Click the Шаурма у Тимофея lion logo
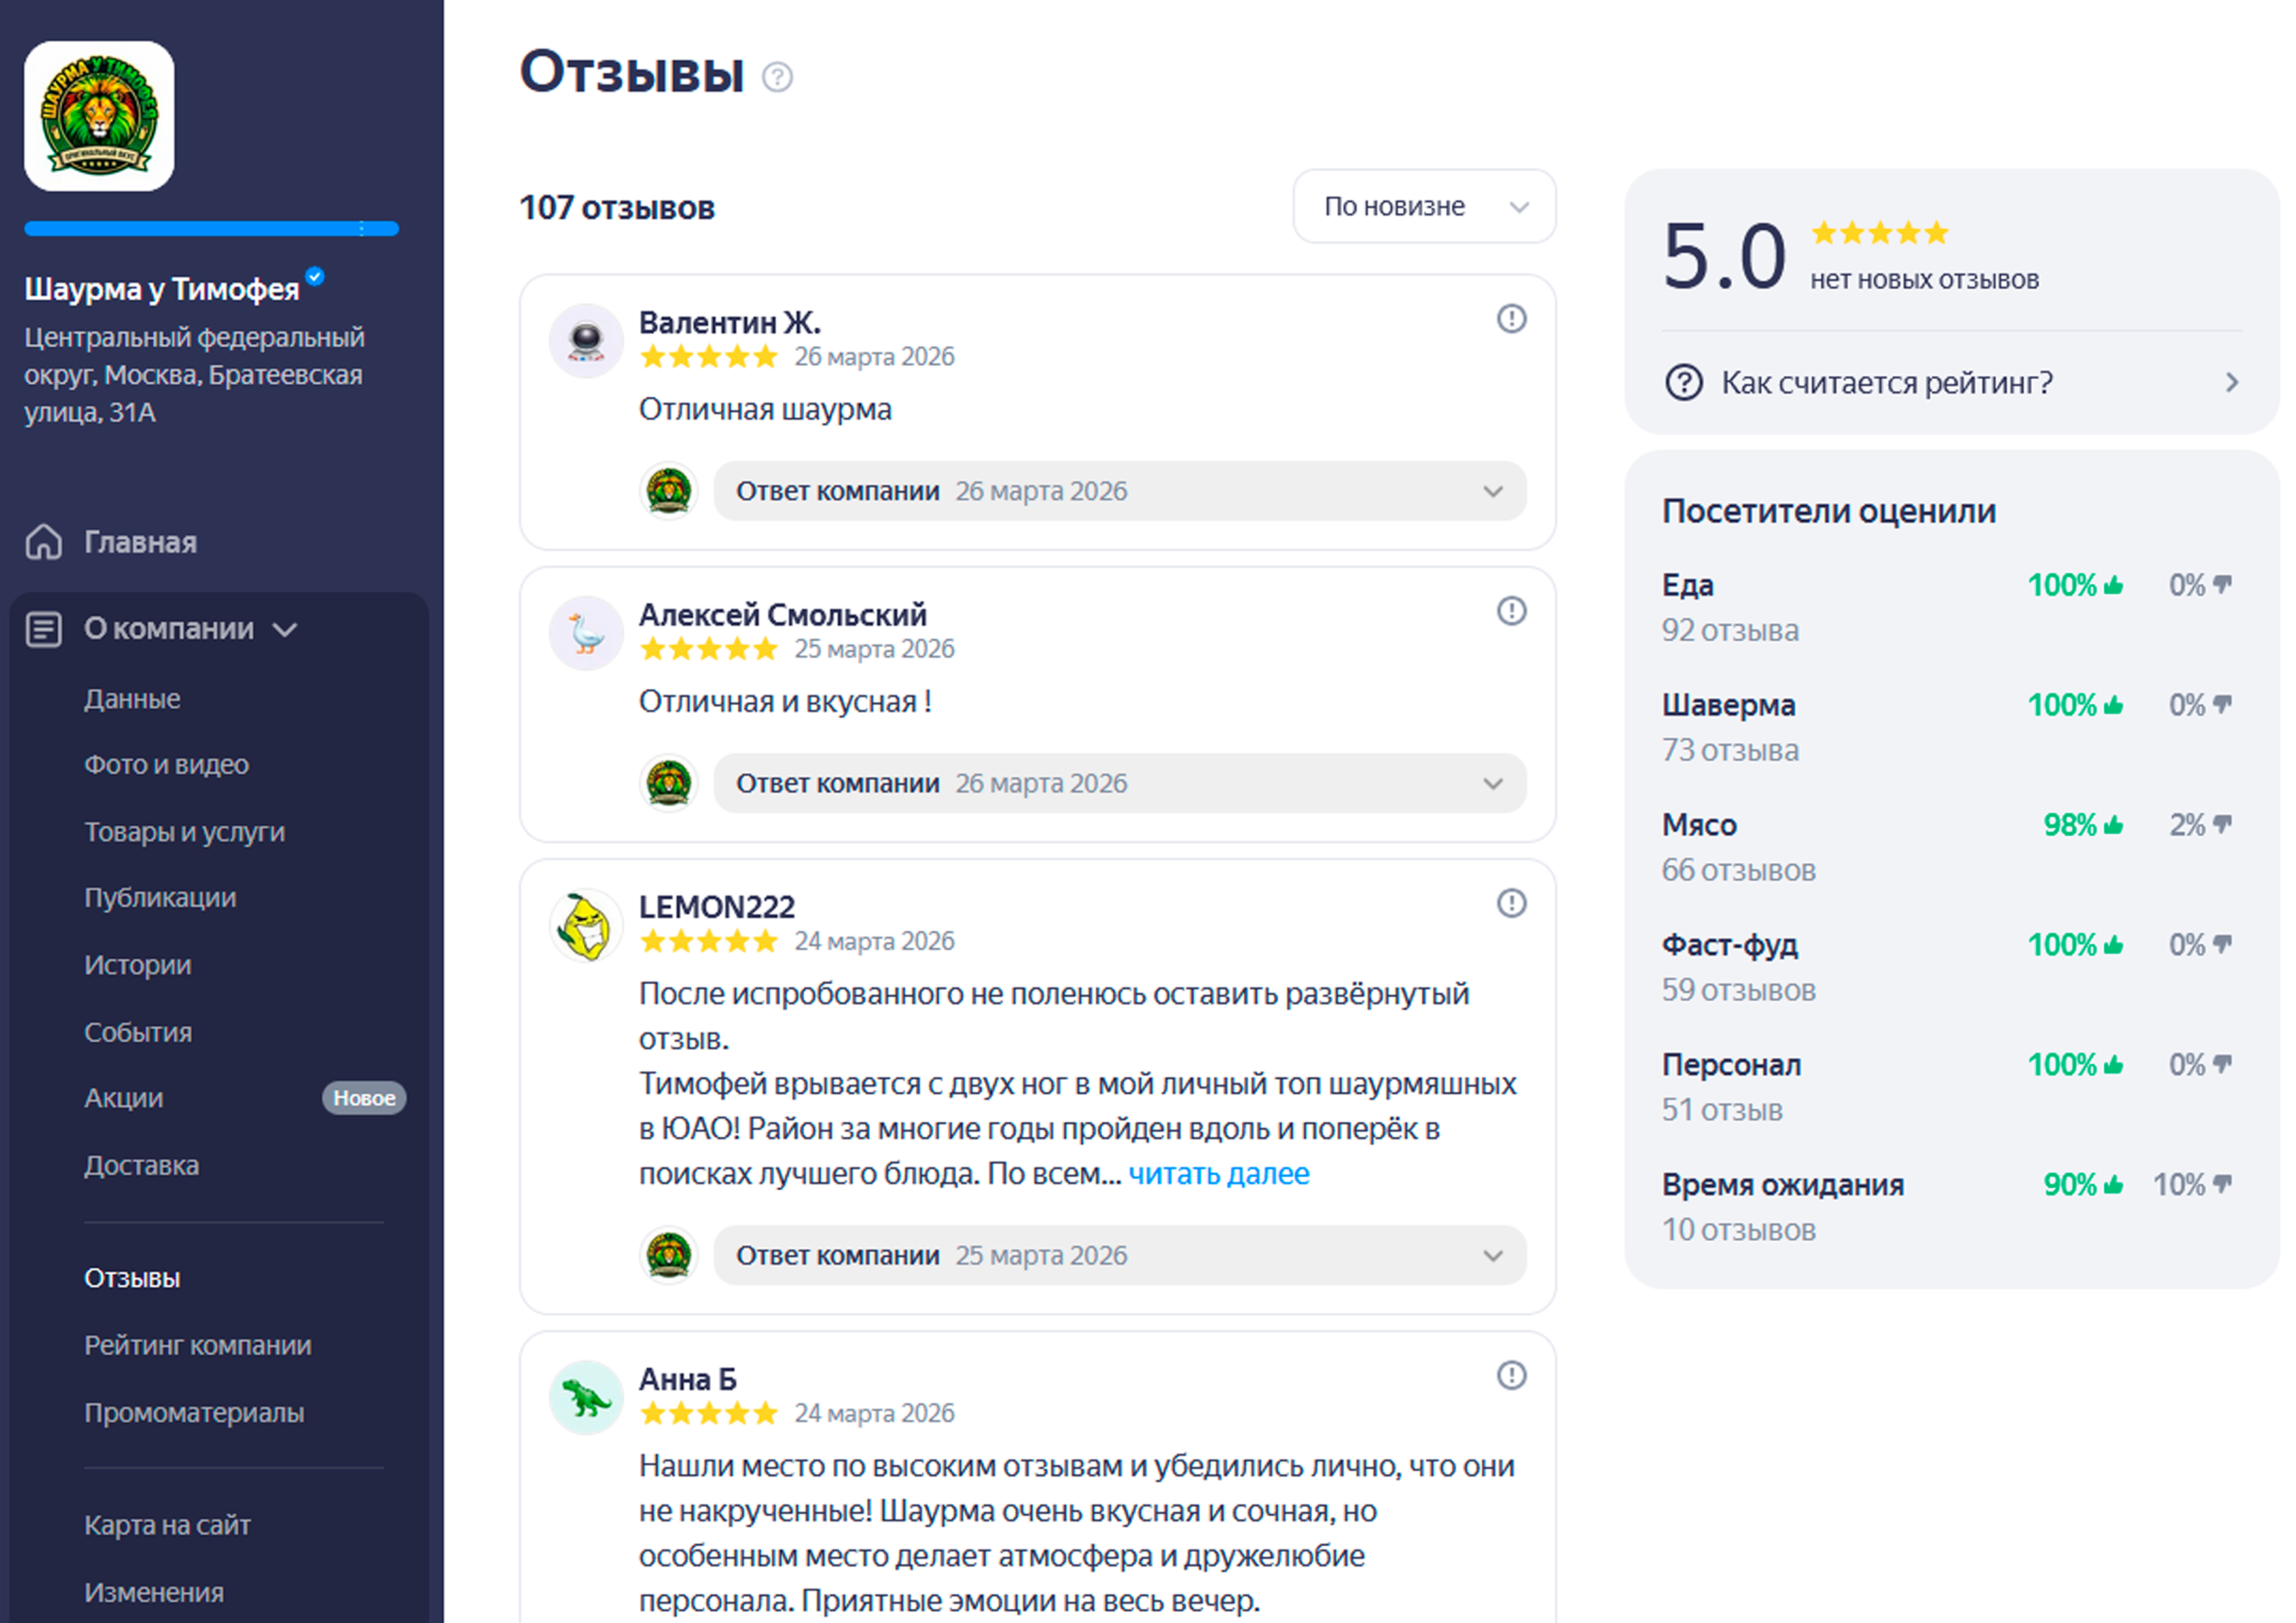Screen dimensions: 2296x1623 point(99,116)
